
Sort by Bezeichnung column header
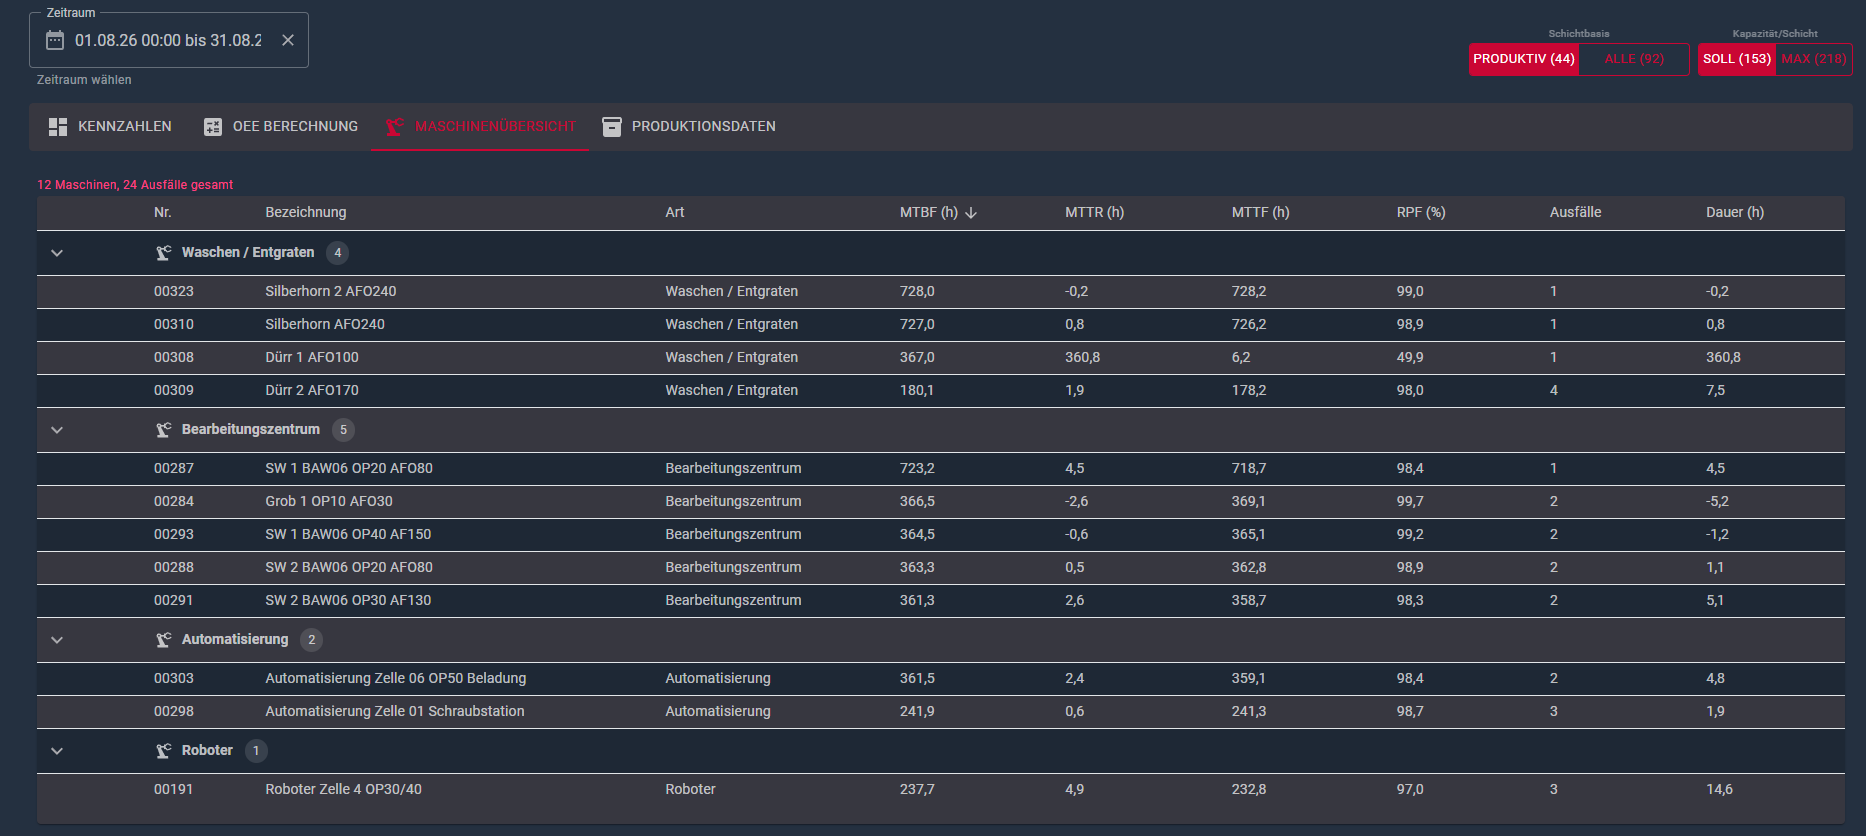[x=306, y=212]
